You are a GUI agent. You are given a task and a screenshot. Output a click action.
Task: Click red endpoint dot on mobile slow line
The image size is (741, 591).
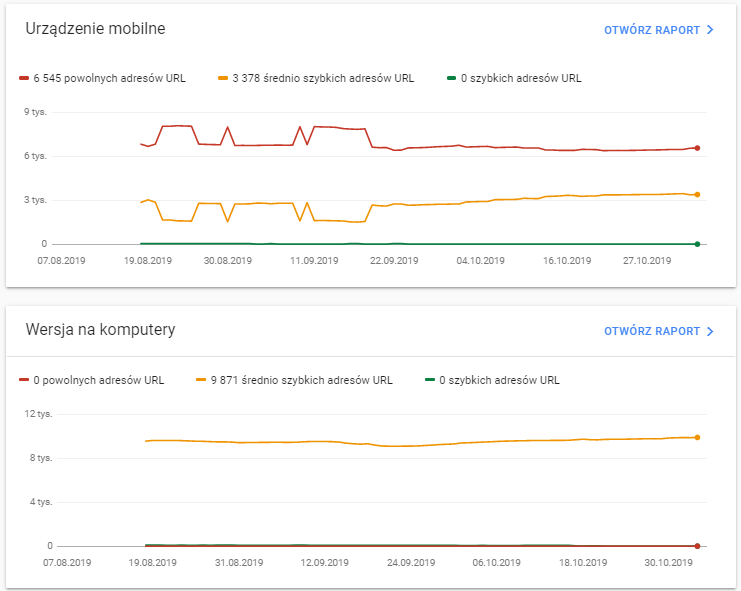click(x=697, y=148)
